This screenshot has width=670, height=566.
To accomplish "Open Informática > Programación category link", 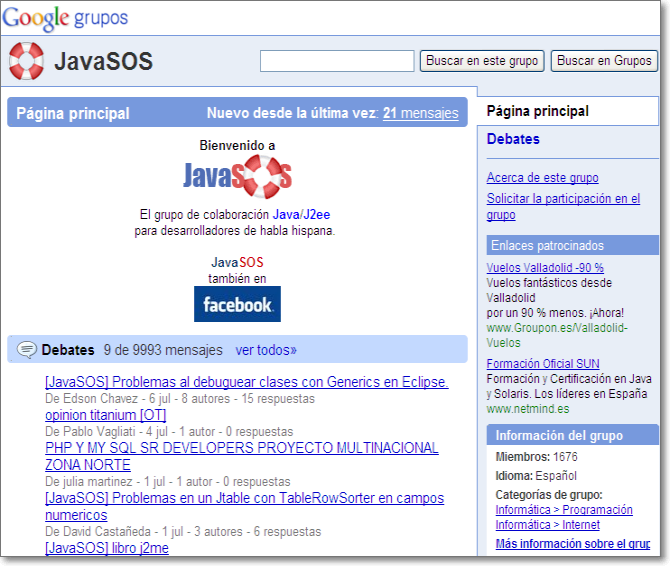I will coord(564,510).
